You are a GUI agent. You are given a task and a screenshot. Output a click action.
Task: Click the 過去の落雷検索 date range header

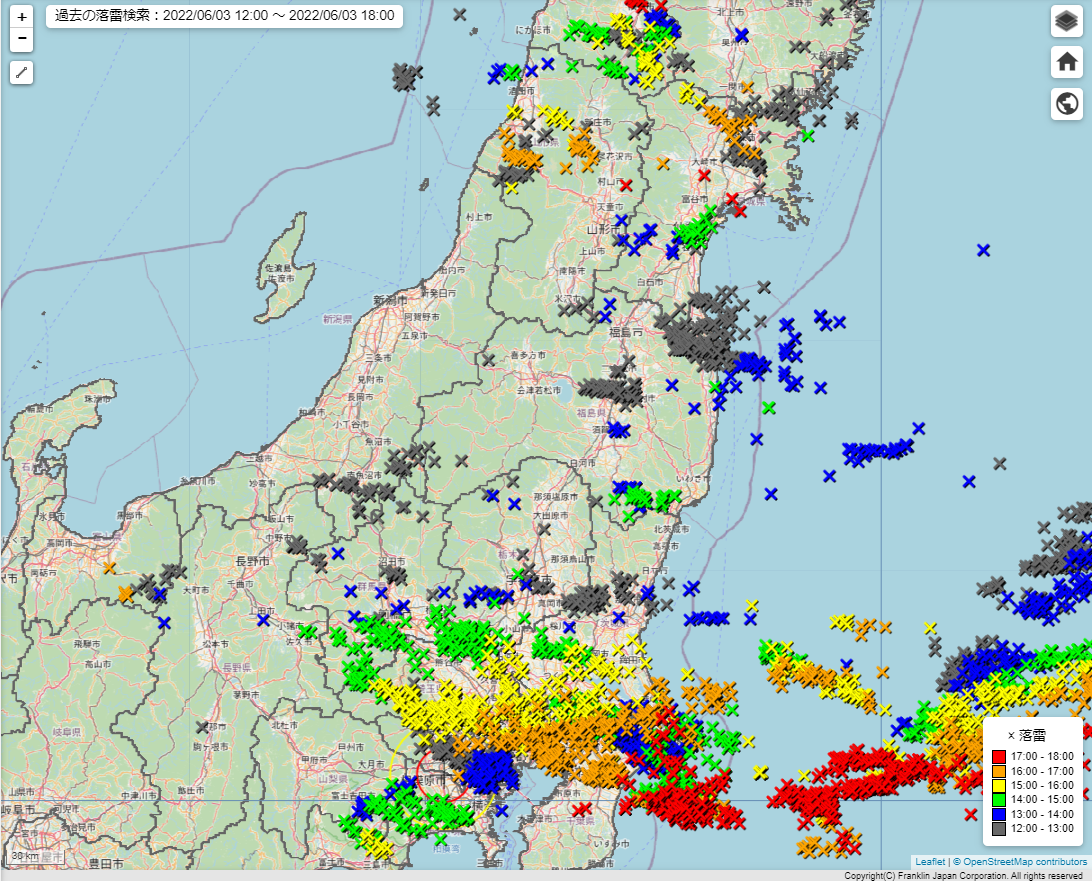225,16
